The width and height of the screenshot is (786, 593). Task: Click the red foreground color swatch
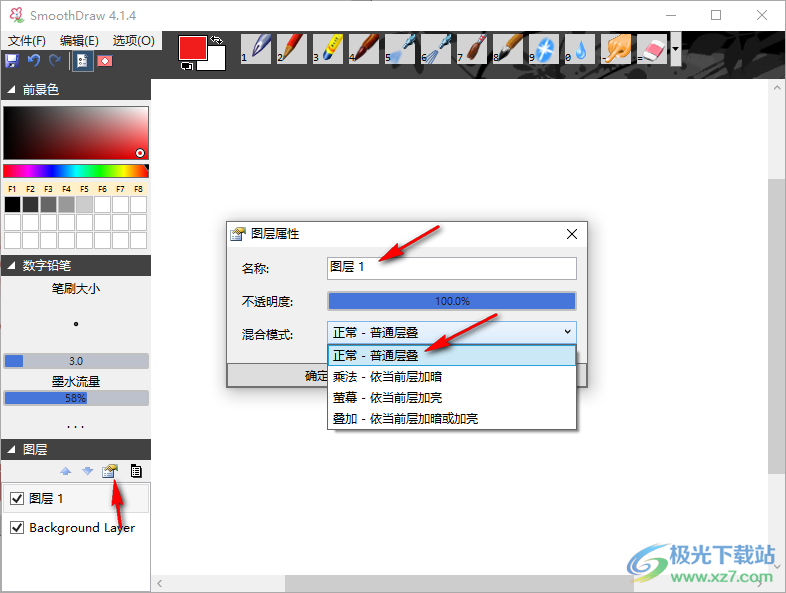click(192, 48)
